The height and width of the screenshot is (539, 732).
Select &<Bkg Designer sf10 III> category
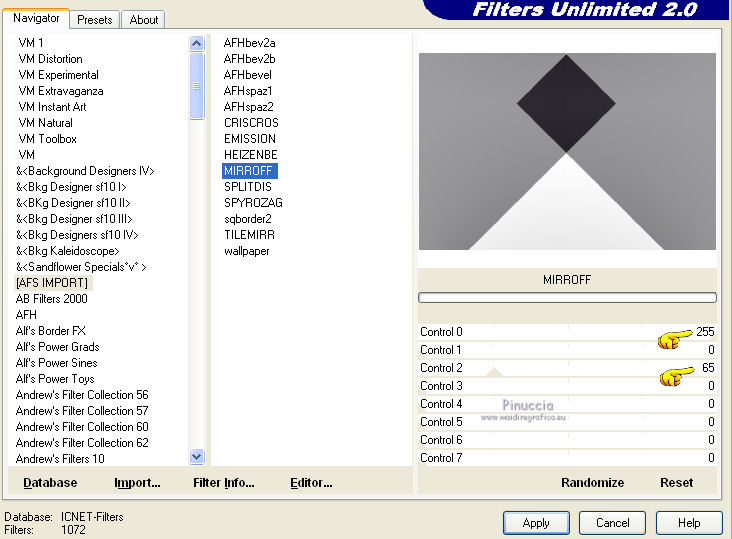click(x=74, y=219)
